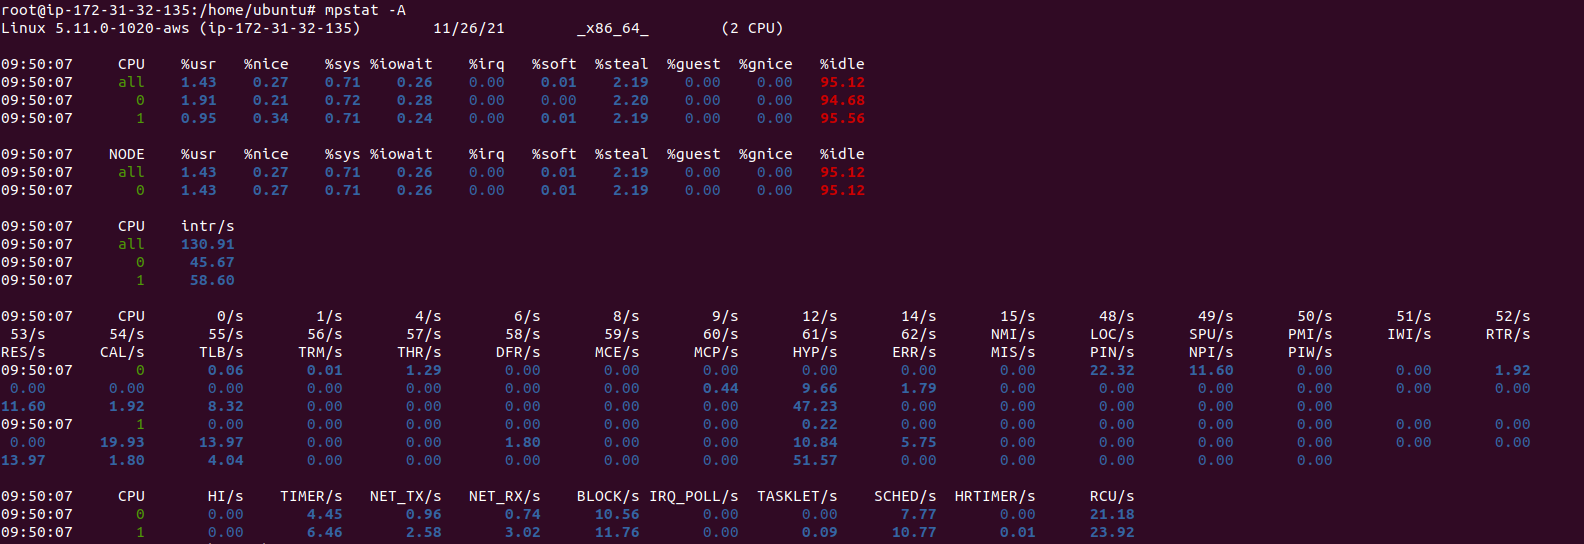Select the %usr value '0.95'
The image size is (1584, 544).
click(199, 118)
